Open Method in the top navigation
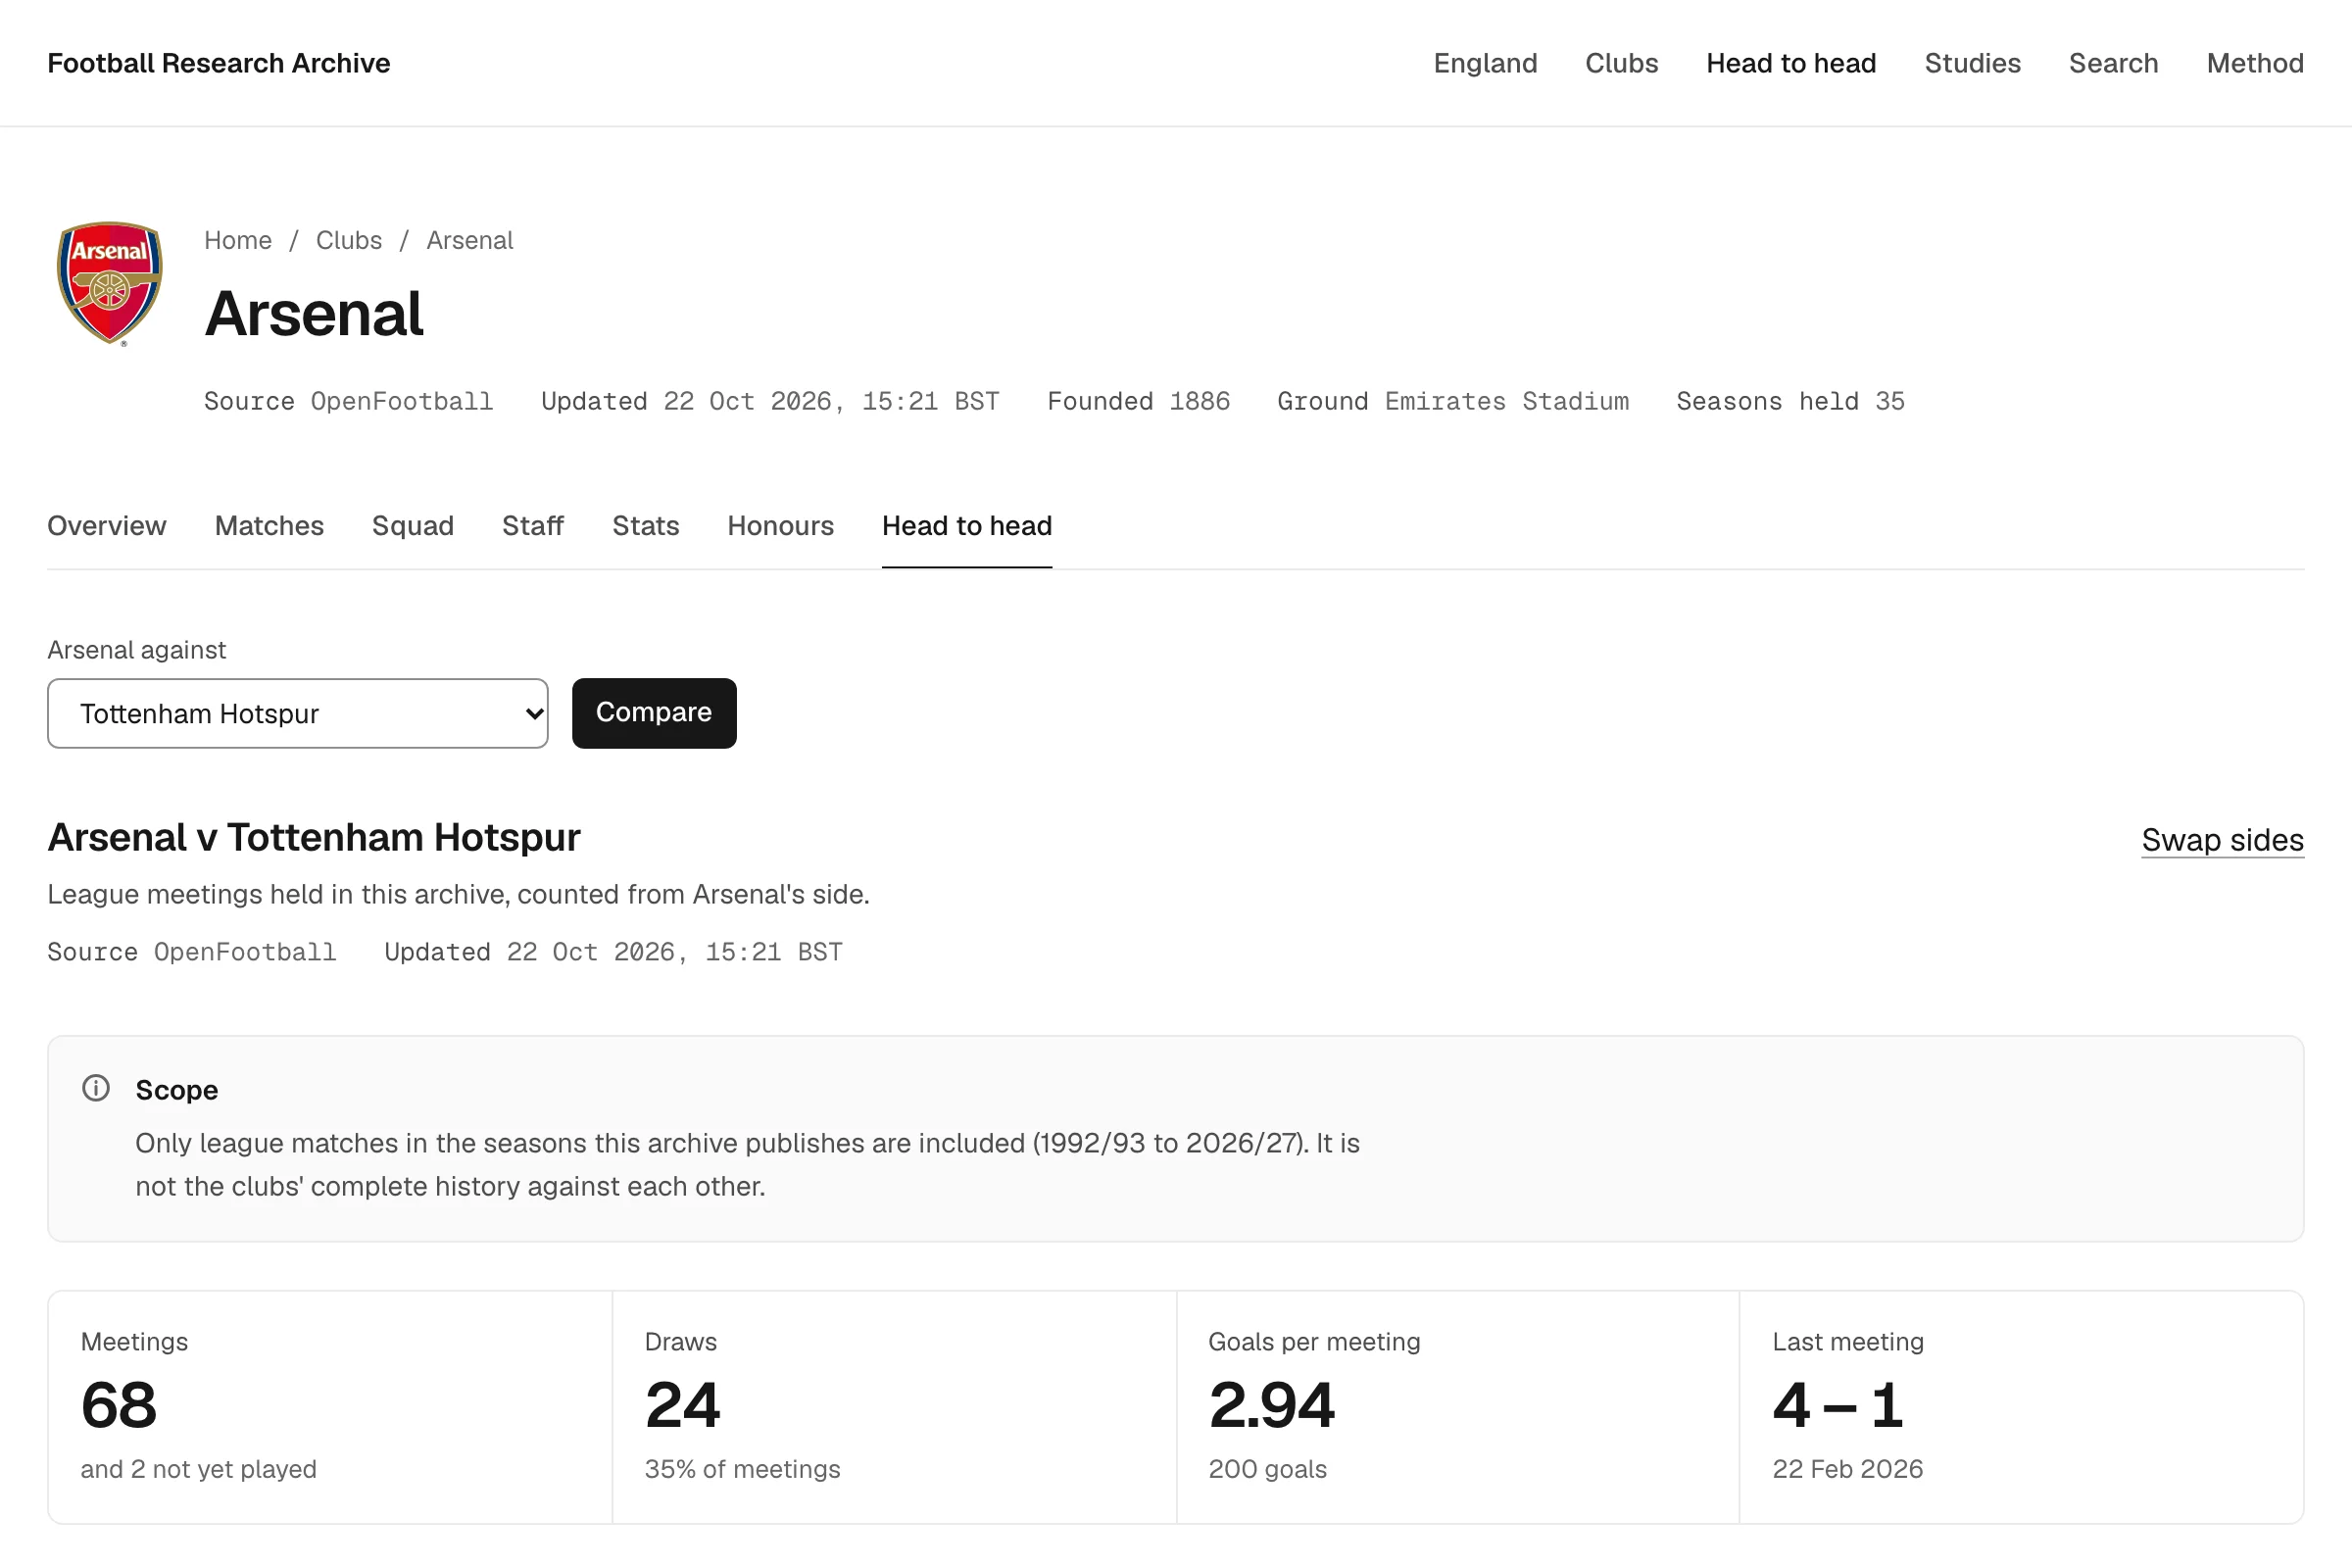The height and width of the screenshot is (1568, 2352). (2255, 63)
